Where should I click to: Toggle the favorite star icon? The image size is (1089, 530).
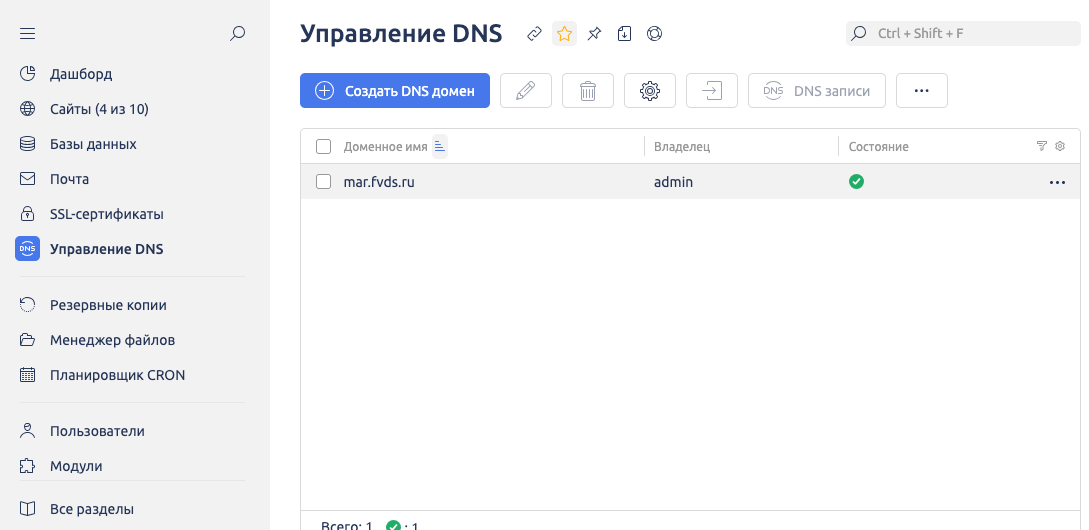[x=565, y=34]
